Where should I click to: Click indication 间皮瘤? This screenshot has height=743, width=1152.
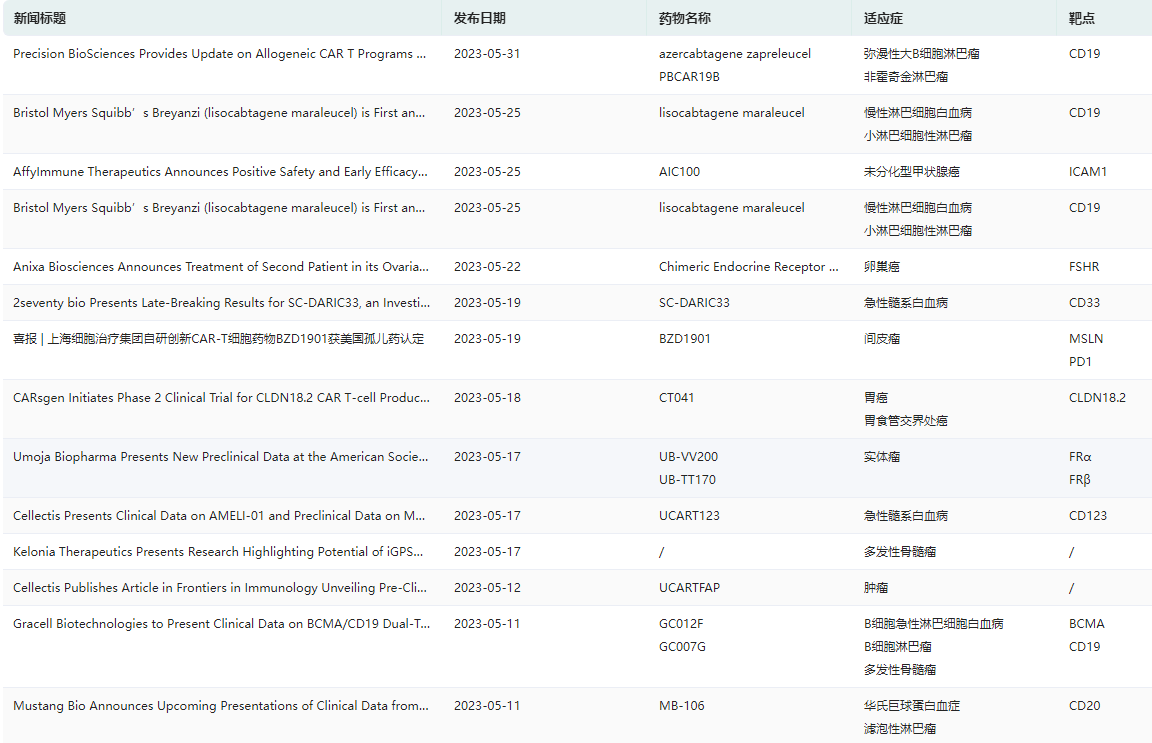[882, 339]
